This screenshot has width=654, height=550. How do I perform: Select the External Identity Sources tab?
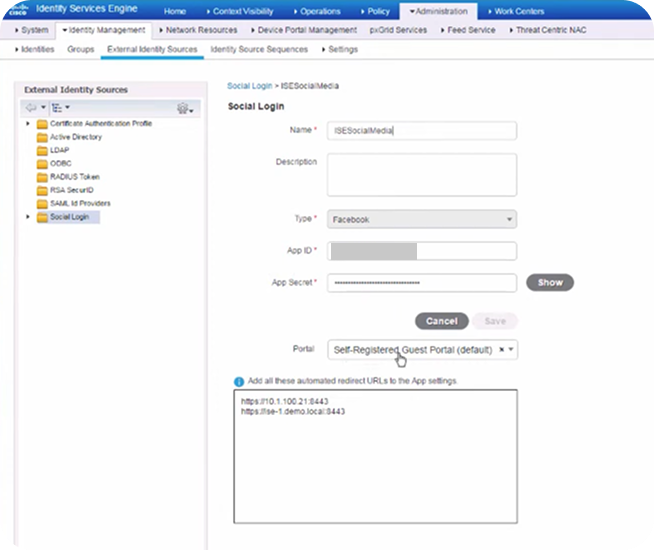point(152,49)
